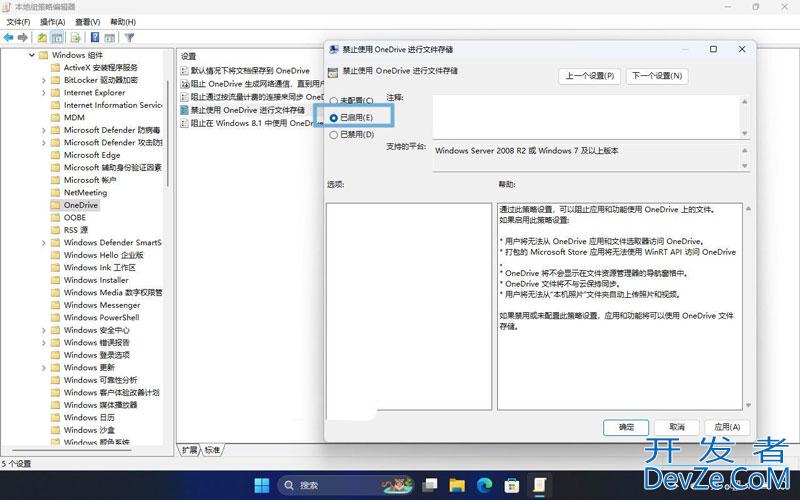
Task: Click the tree pane horizontal scrollbar
Action: pyautogui.click(x=71, y=451)
